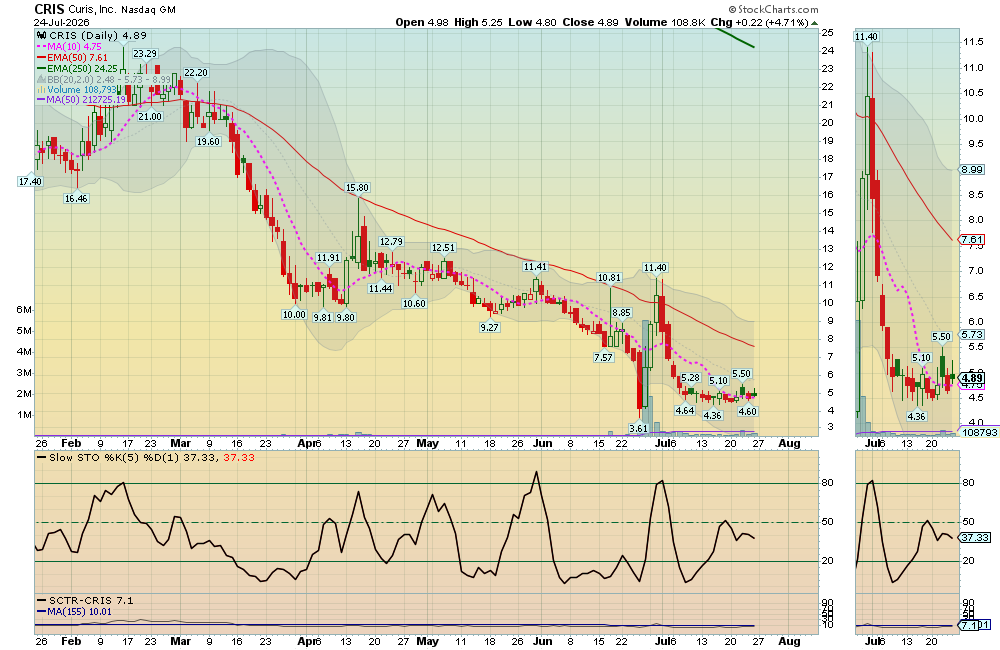The image size is (1000, 650).
Task: Click the Open 4.98 value
Action: click(x=422, y=22)
